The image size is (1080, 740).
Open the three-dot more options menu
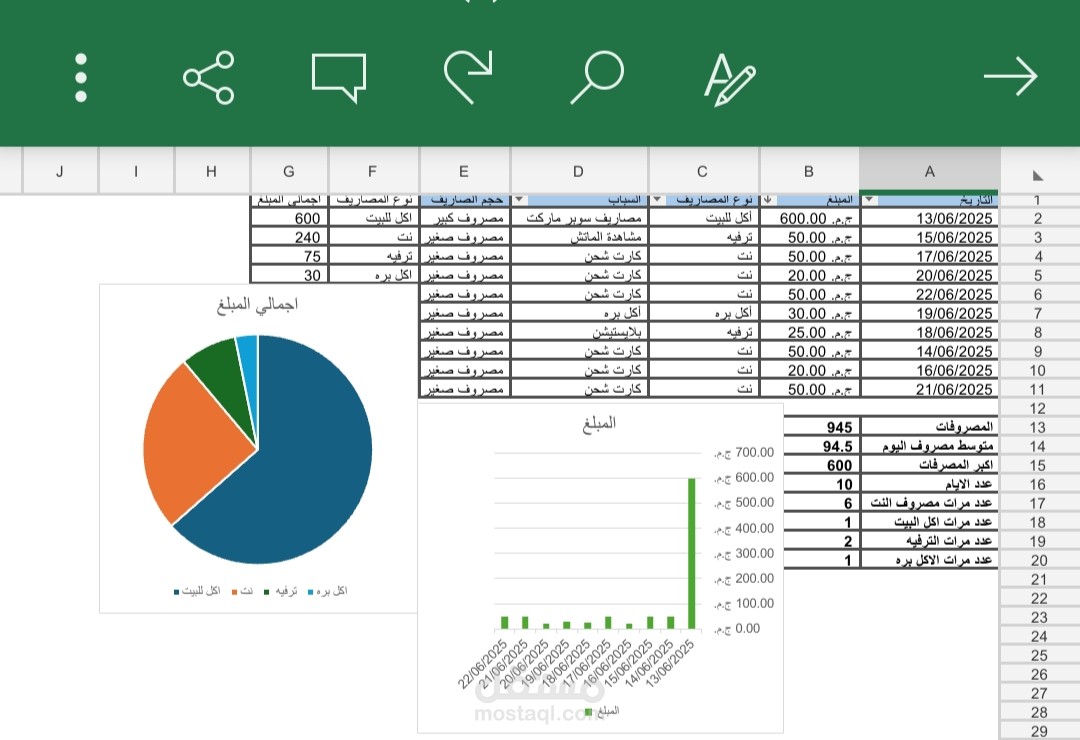pos(81,77)
